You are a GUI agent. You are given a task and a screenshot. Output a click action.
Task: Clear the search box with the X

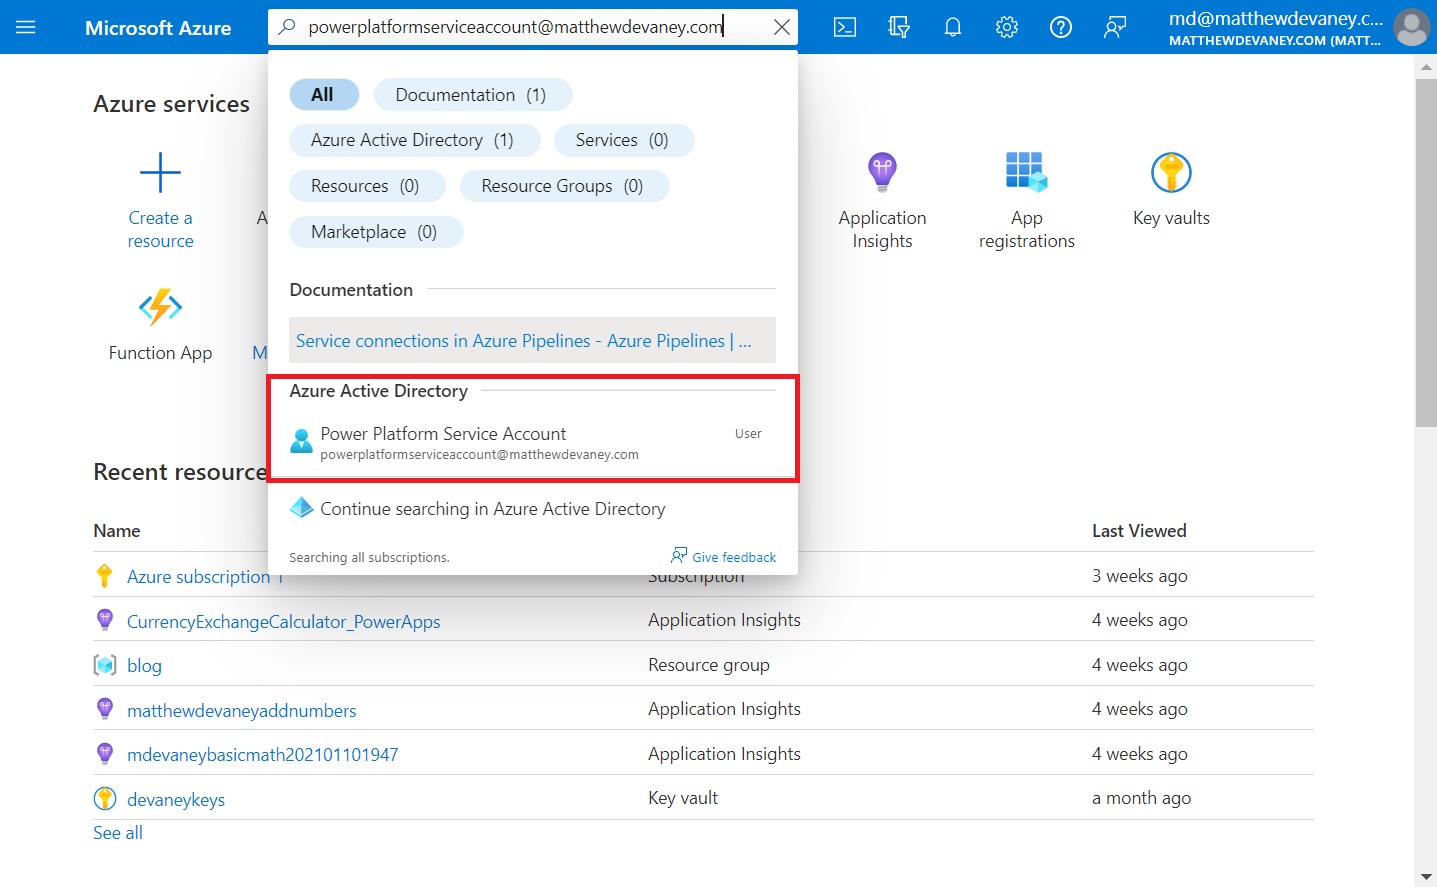tap(782, 27)
